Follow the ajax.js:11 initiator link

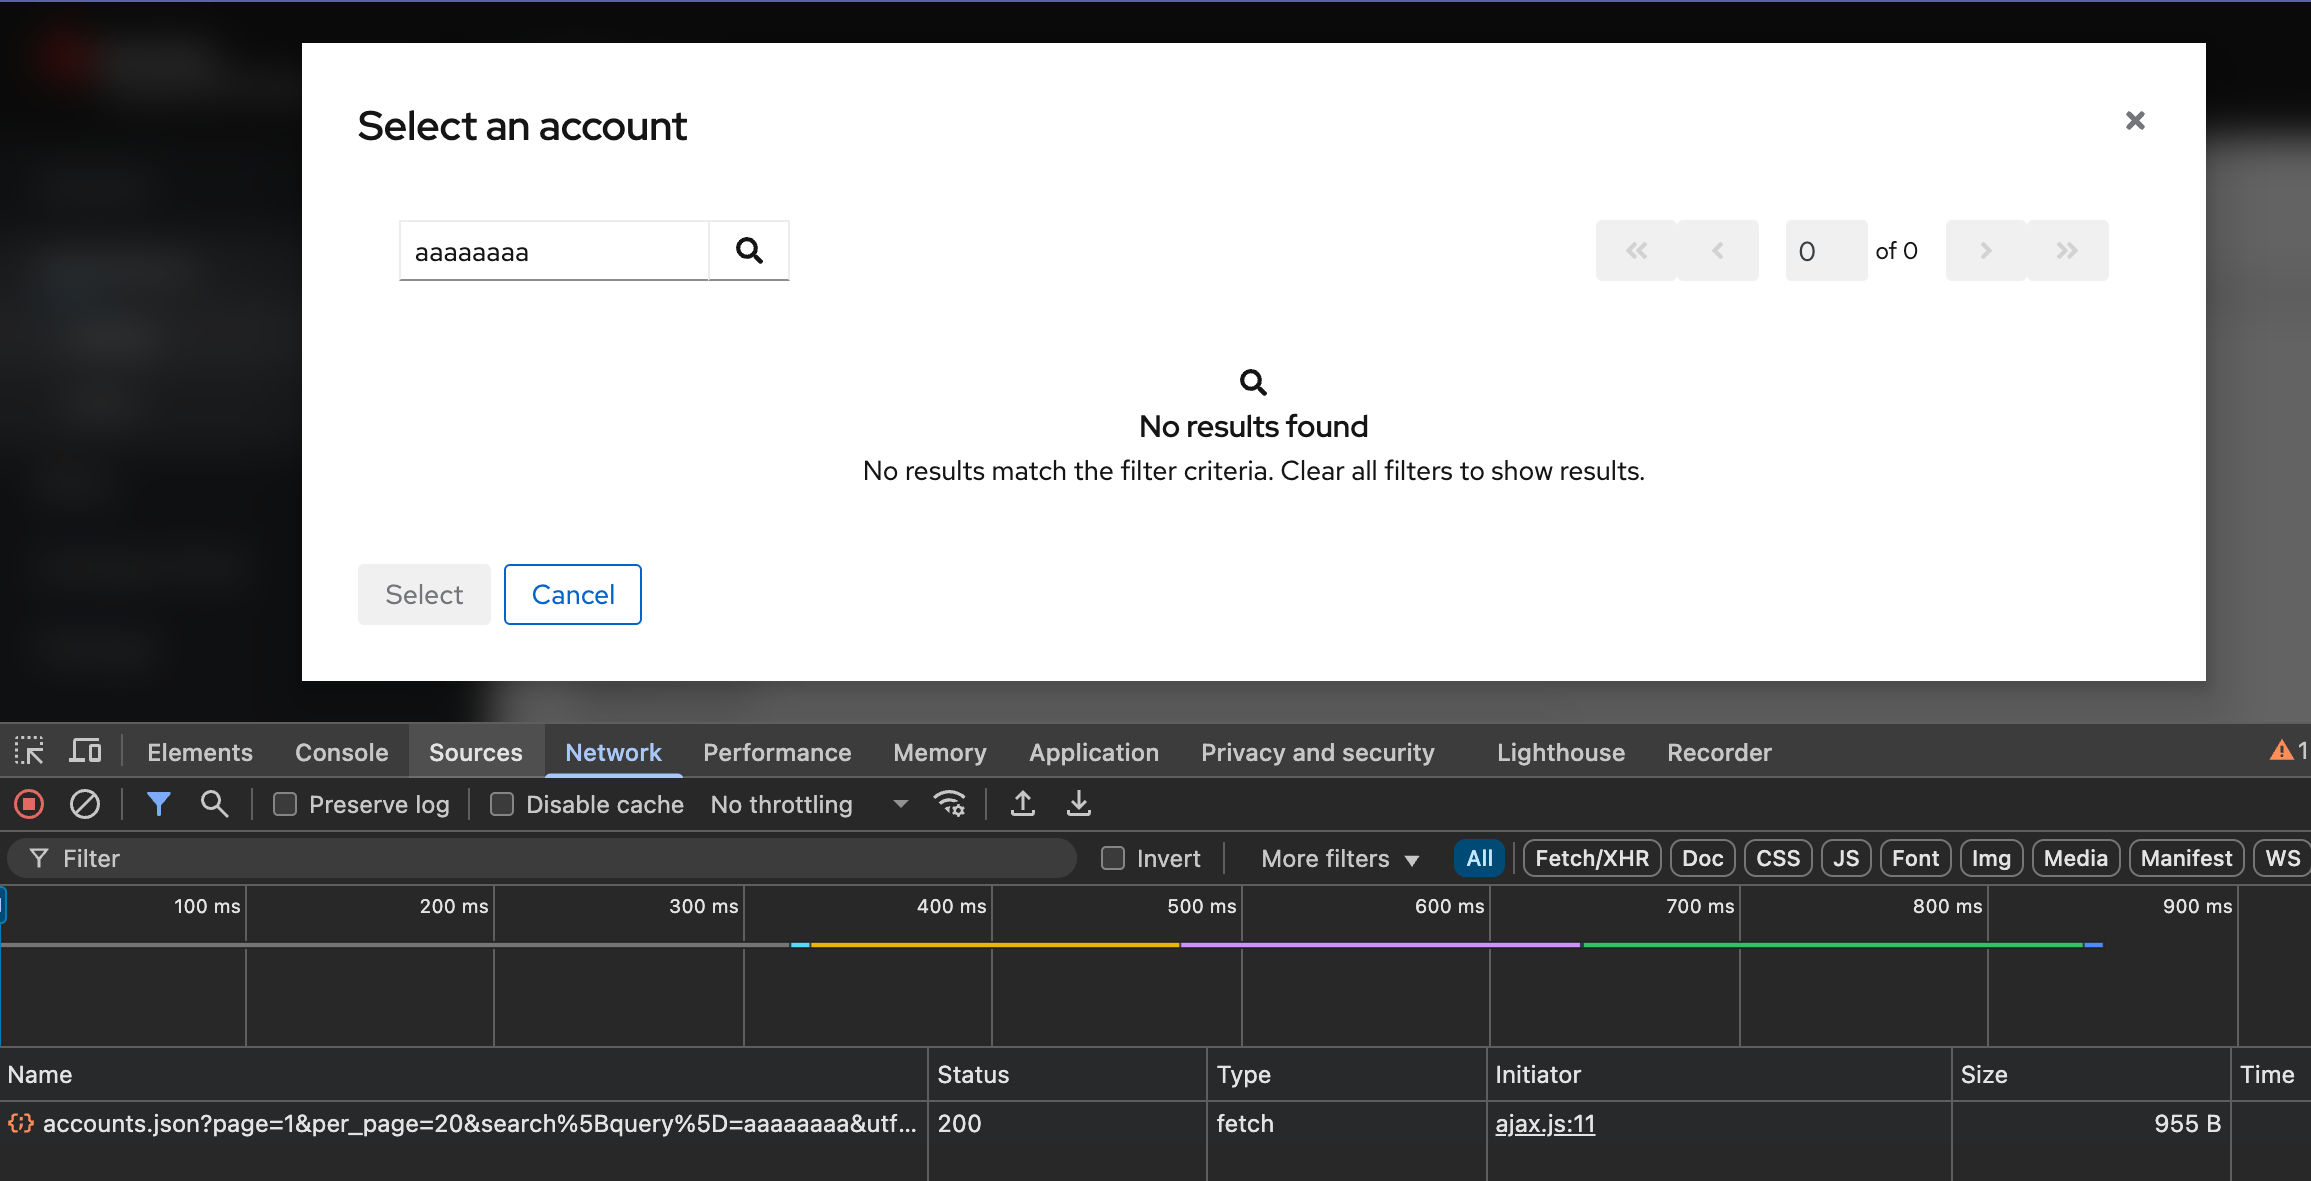[x=1544, y=1124]
